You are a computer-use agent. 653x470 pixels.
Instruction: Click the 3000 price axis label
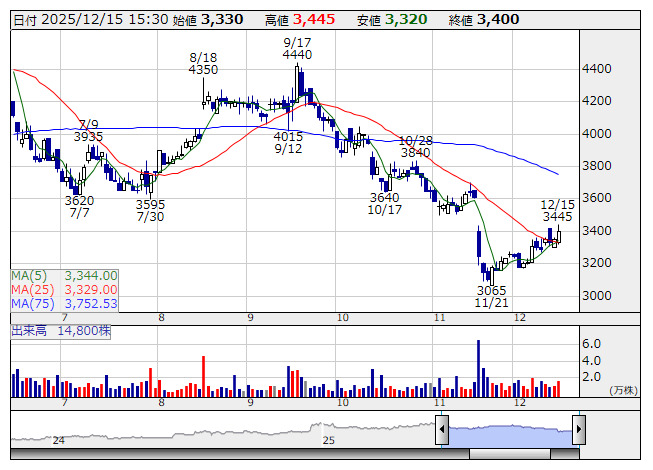[x=596, y=296]
